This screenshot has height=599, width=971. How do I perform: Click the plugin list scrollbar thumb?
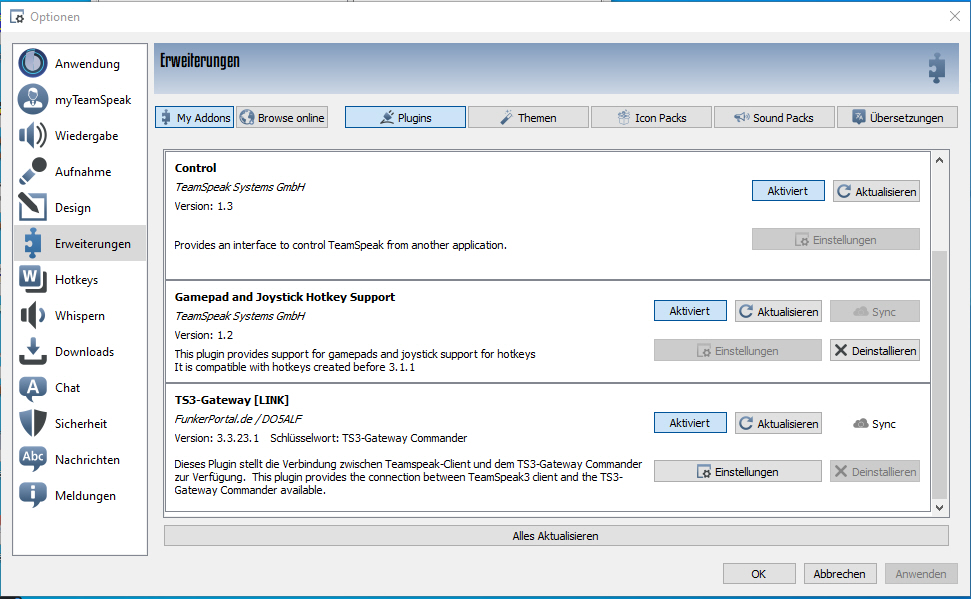pos(939,374)
